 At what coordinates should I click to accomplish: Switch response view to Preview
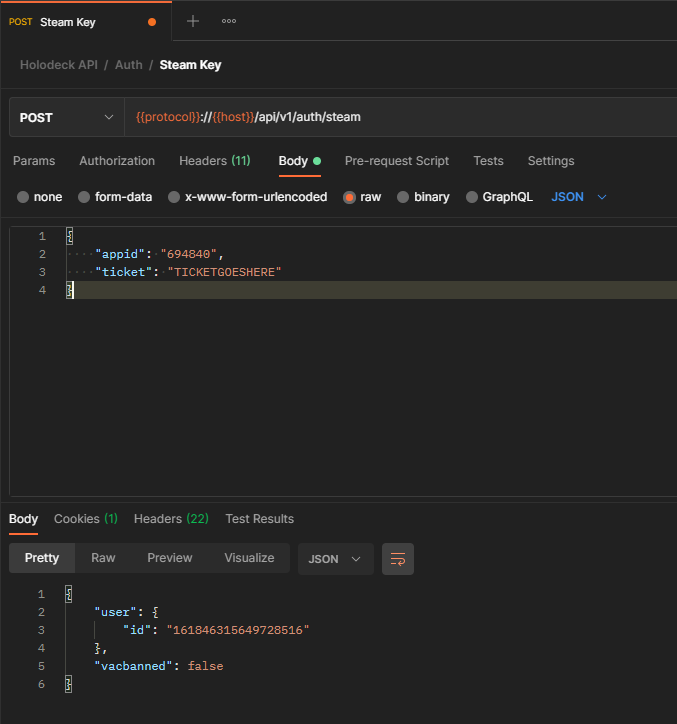click(x=169, y=558)
